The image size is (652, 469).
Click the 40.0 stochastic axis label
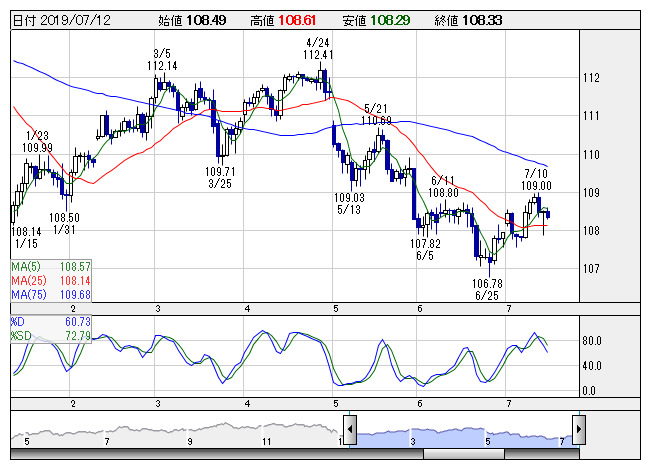click(592, 366)
